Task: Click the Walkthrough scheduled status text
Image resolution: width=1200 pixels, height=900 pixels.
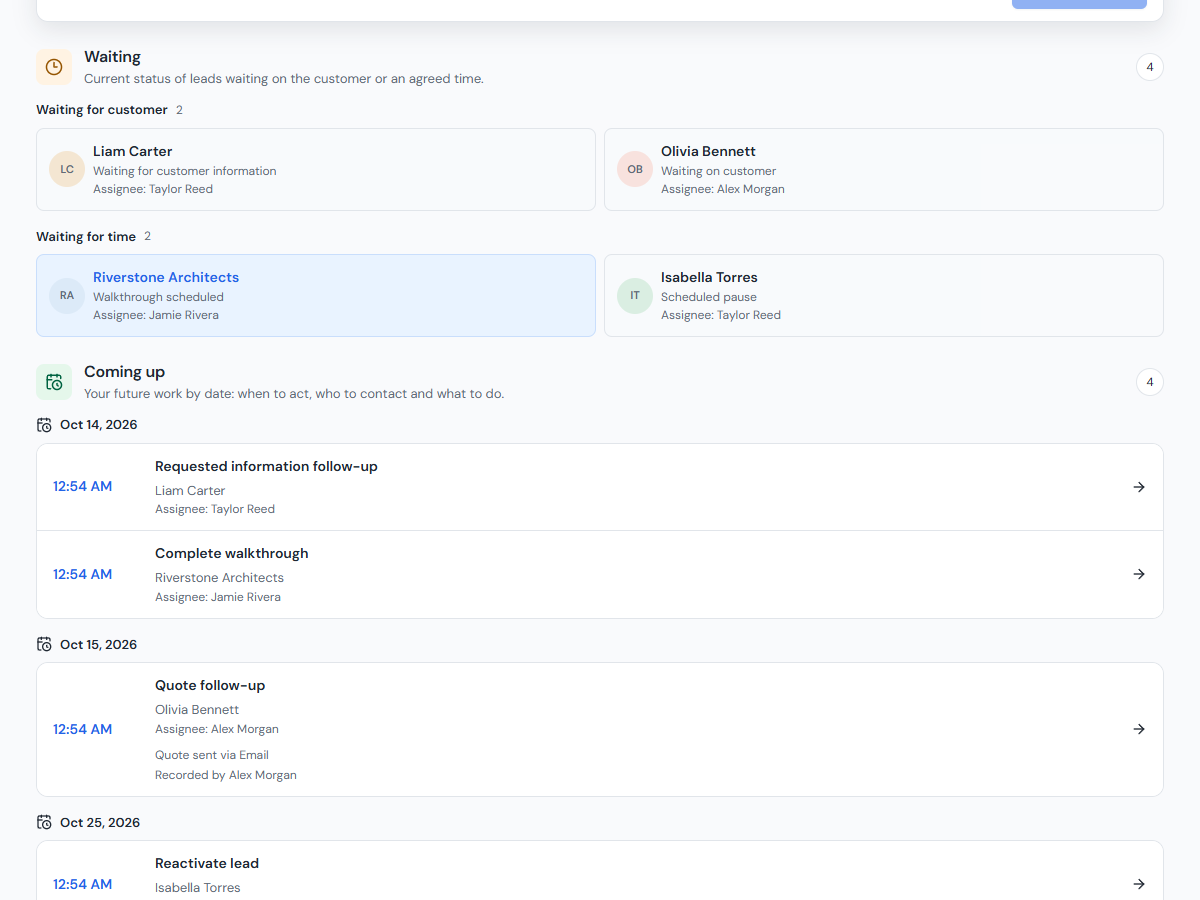Action: click(x=158, y=297)
